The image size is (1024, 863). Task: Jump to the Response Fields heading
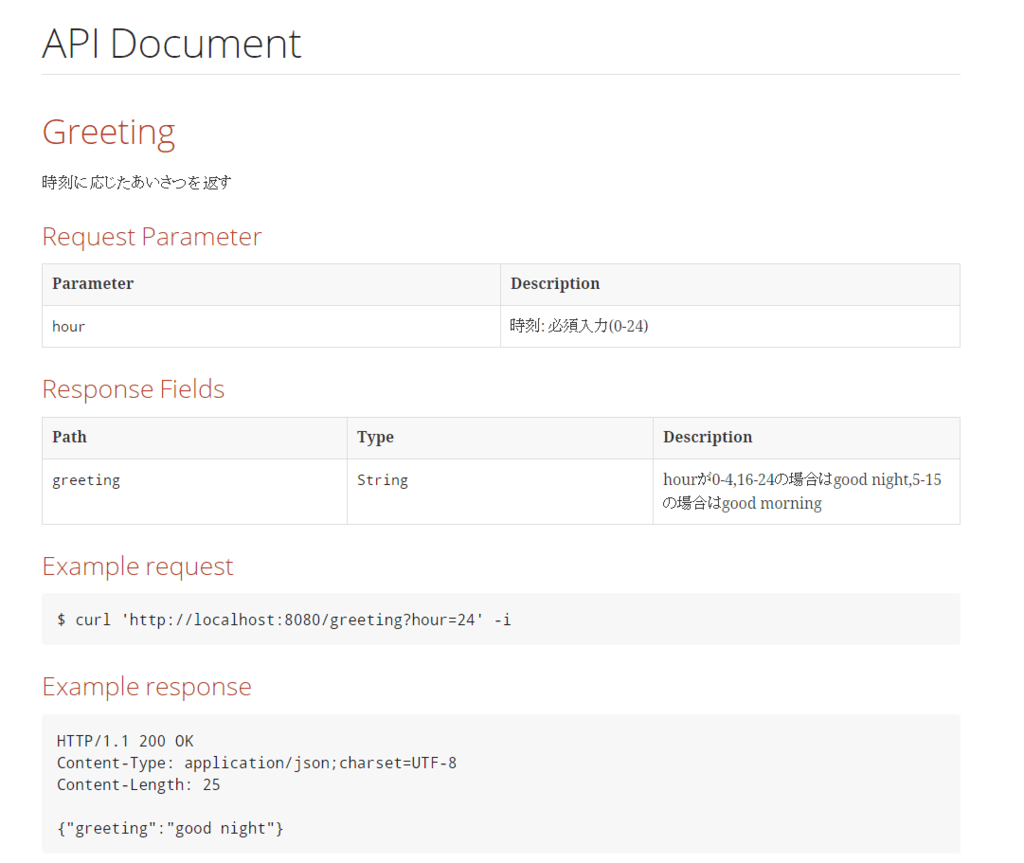133,389
